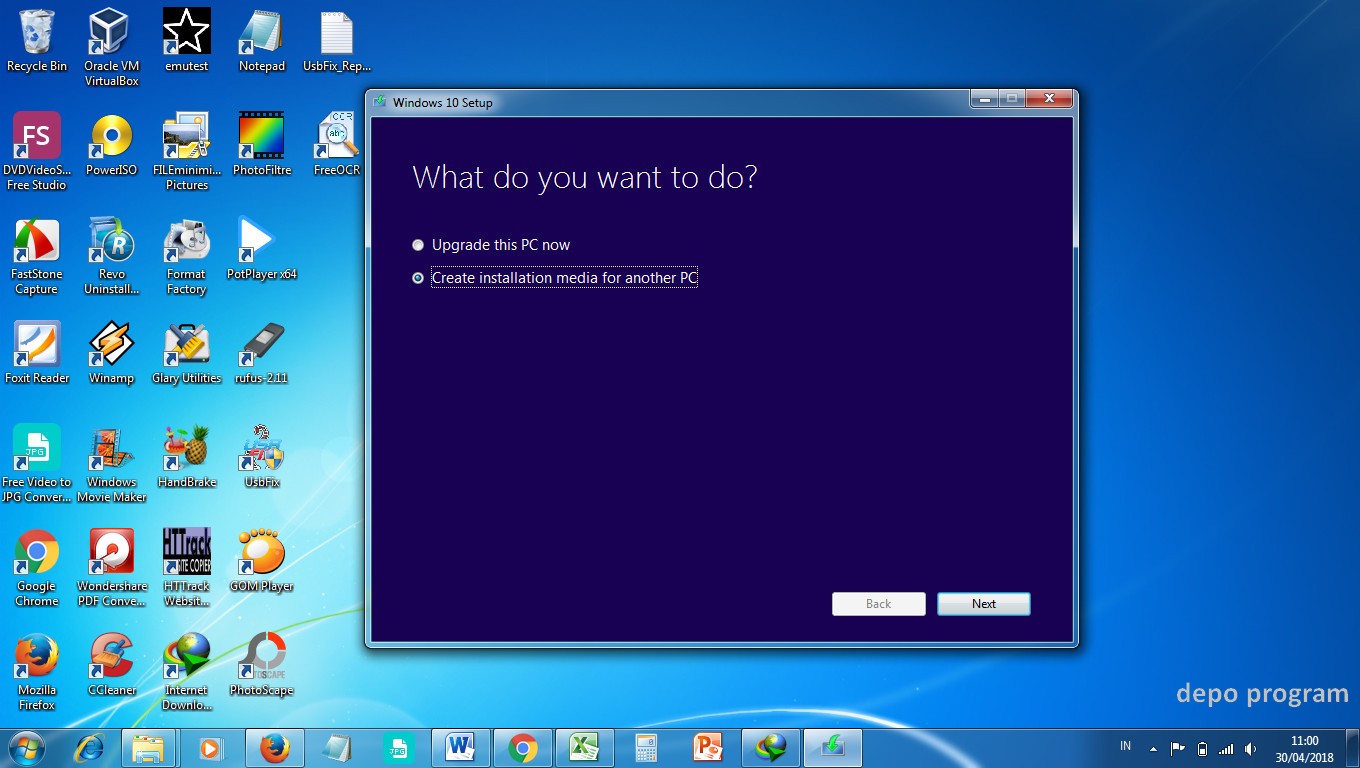Open the clock showing 11:00 30/04/2018

click(1304, 748)
